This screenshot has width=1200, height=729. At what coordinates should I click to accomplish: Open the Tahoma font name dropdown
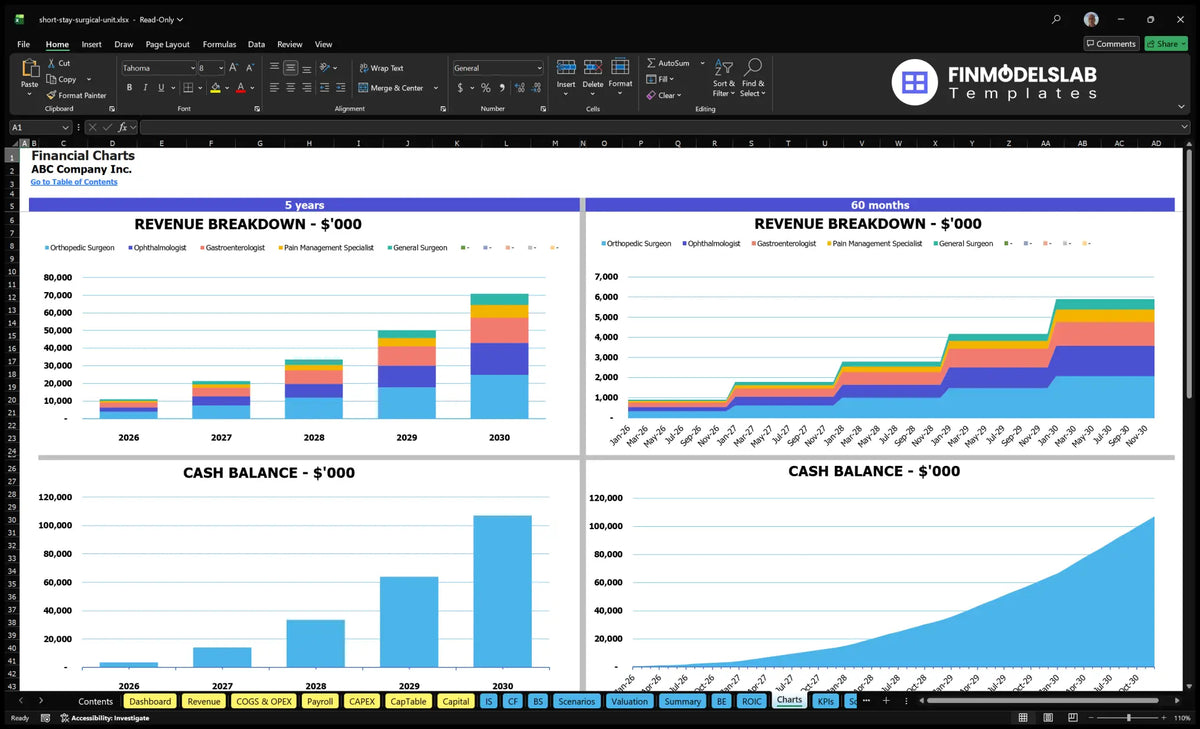(x=191, y=68)
